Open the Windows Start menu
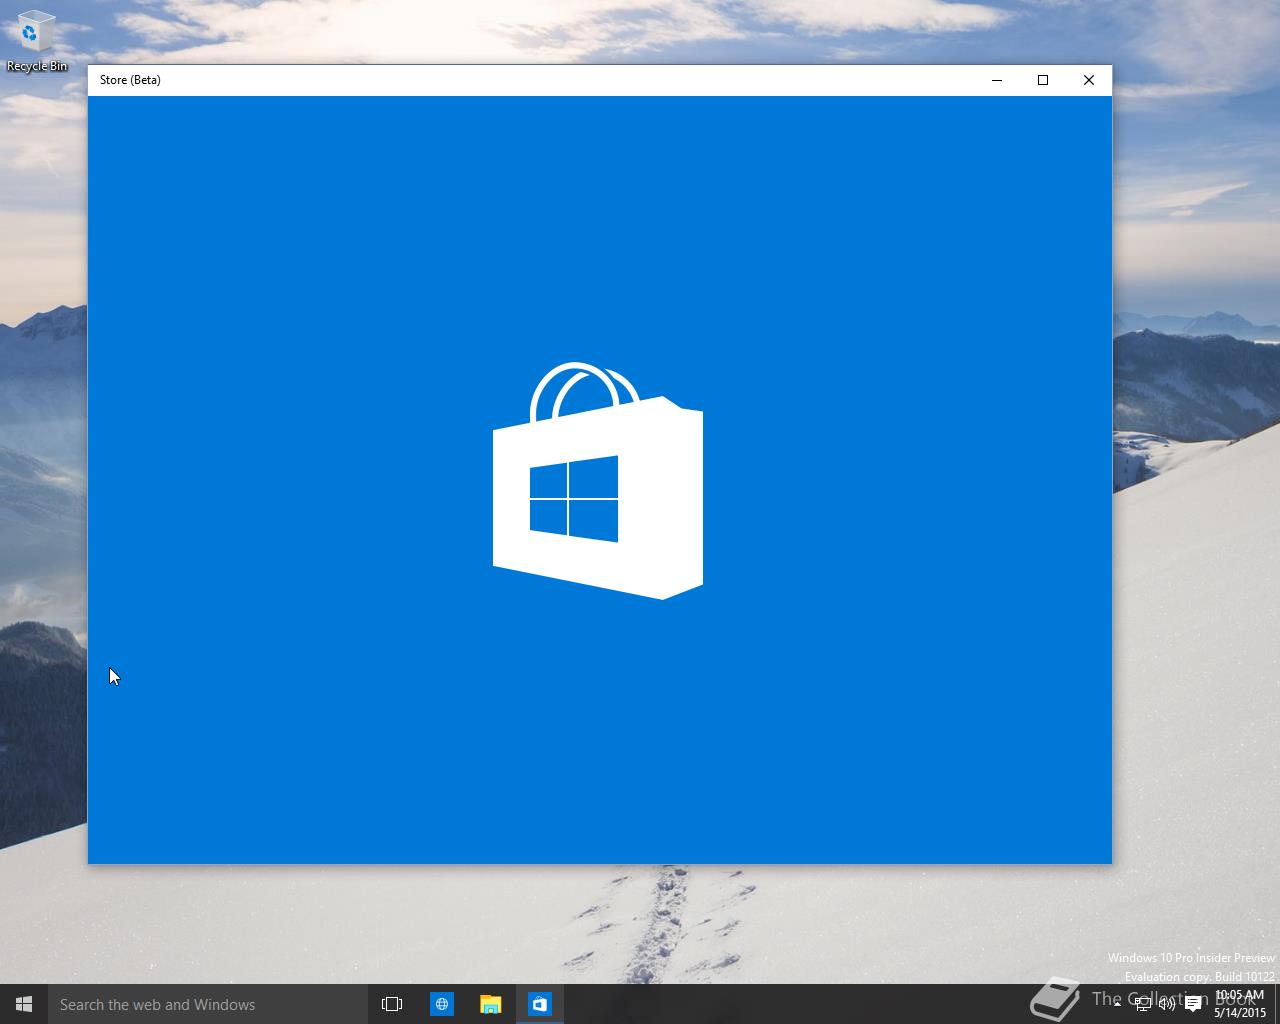 [24, 1004]
